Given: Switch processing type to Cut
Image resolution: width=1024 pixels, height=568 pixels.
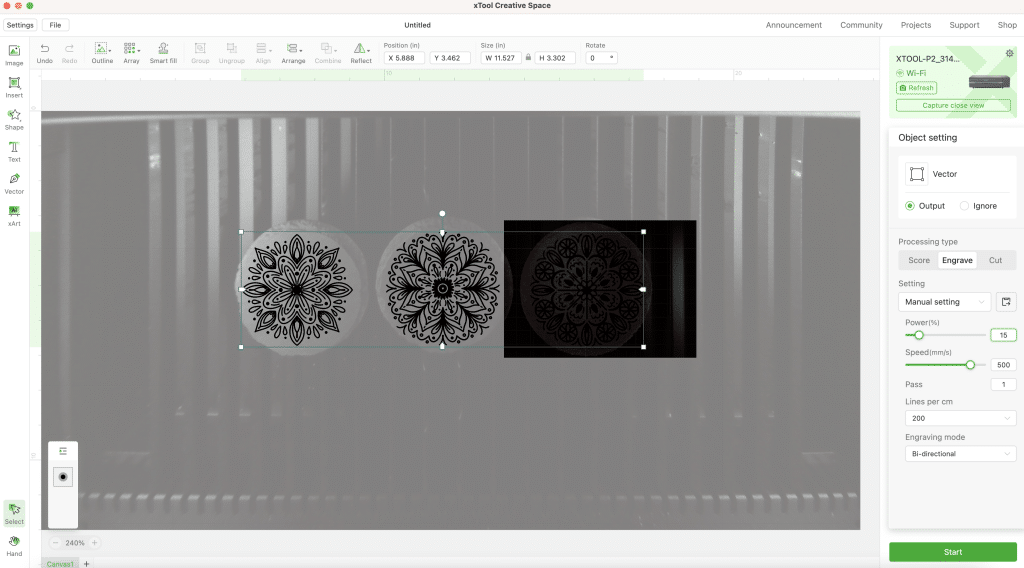Looking at the screenshot, I should (x=995, y=260).
